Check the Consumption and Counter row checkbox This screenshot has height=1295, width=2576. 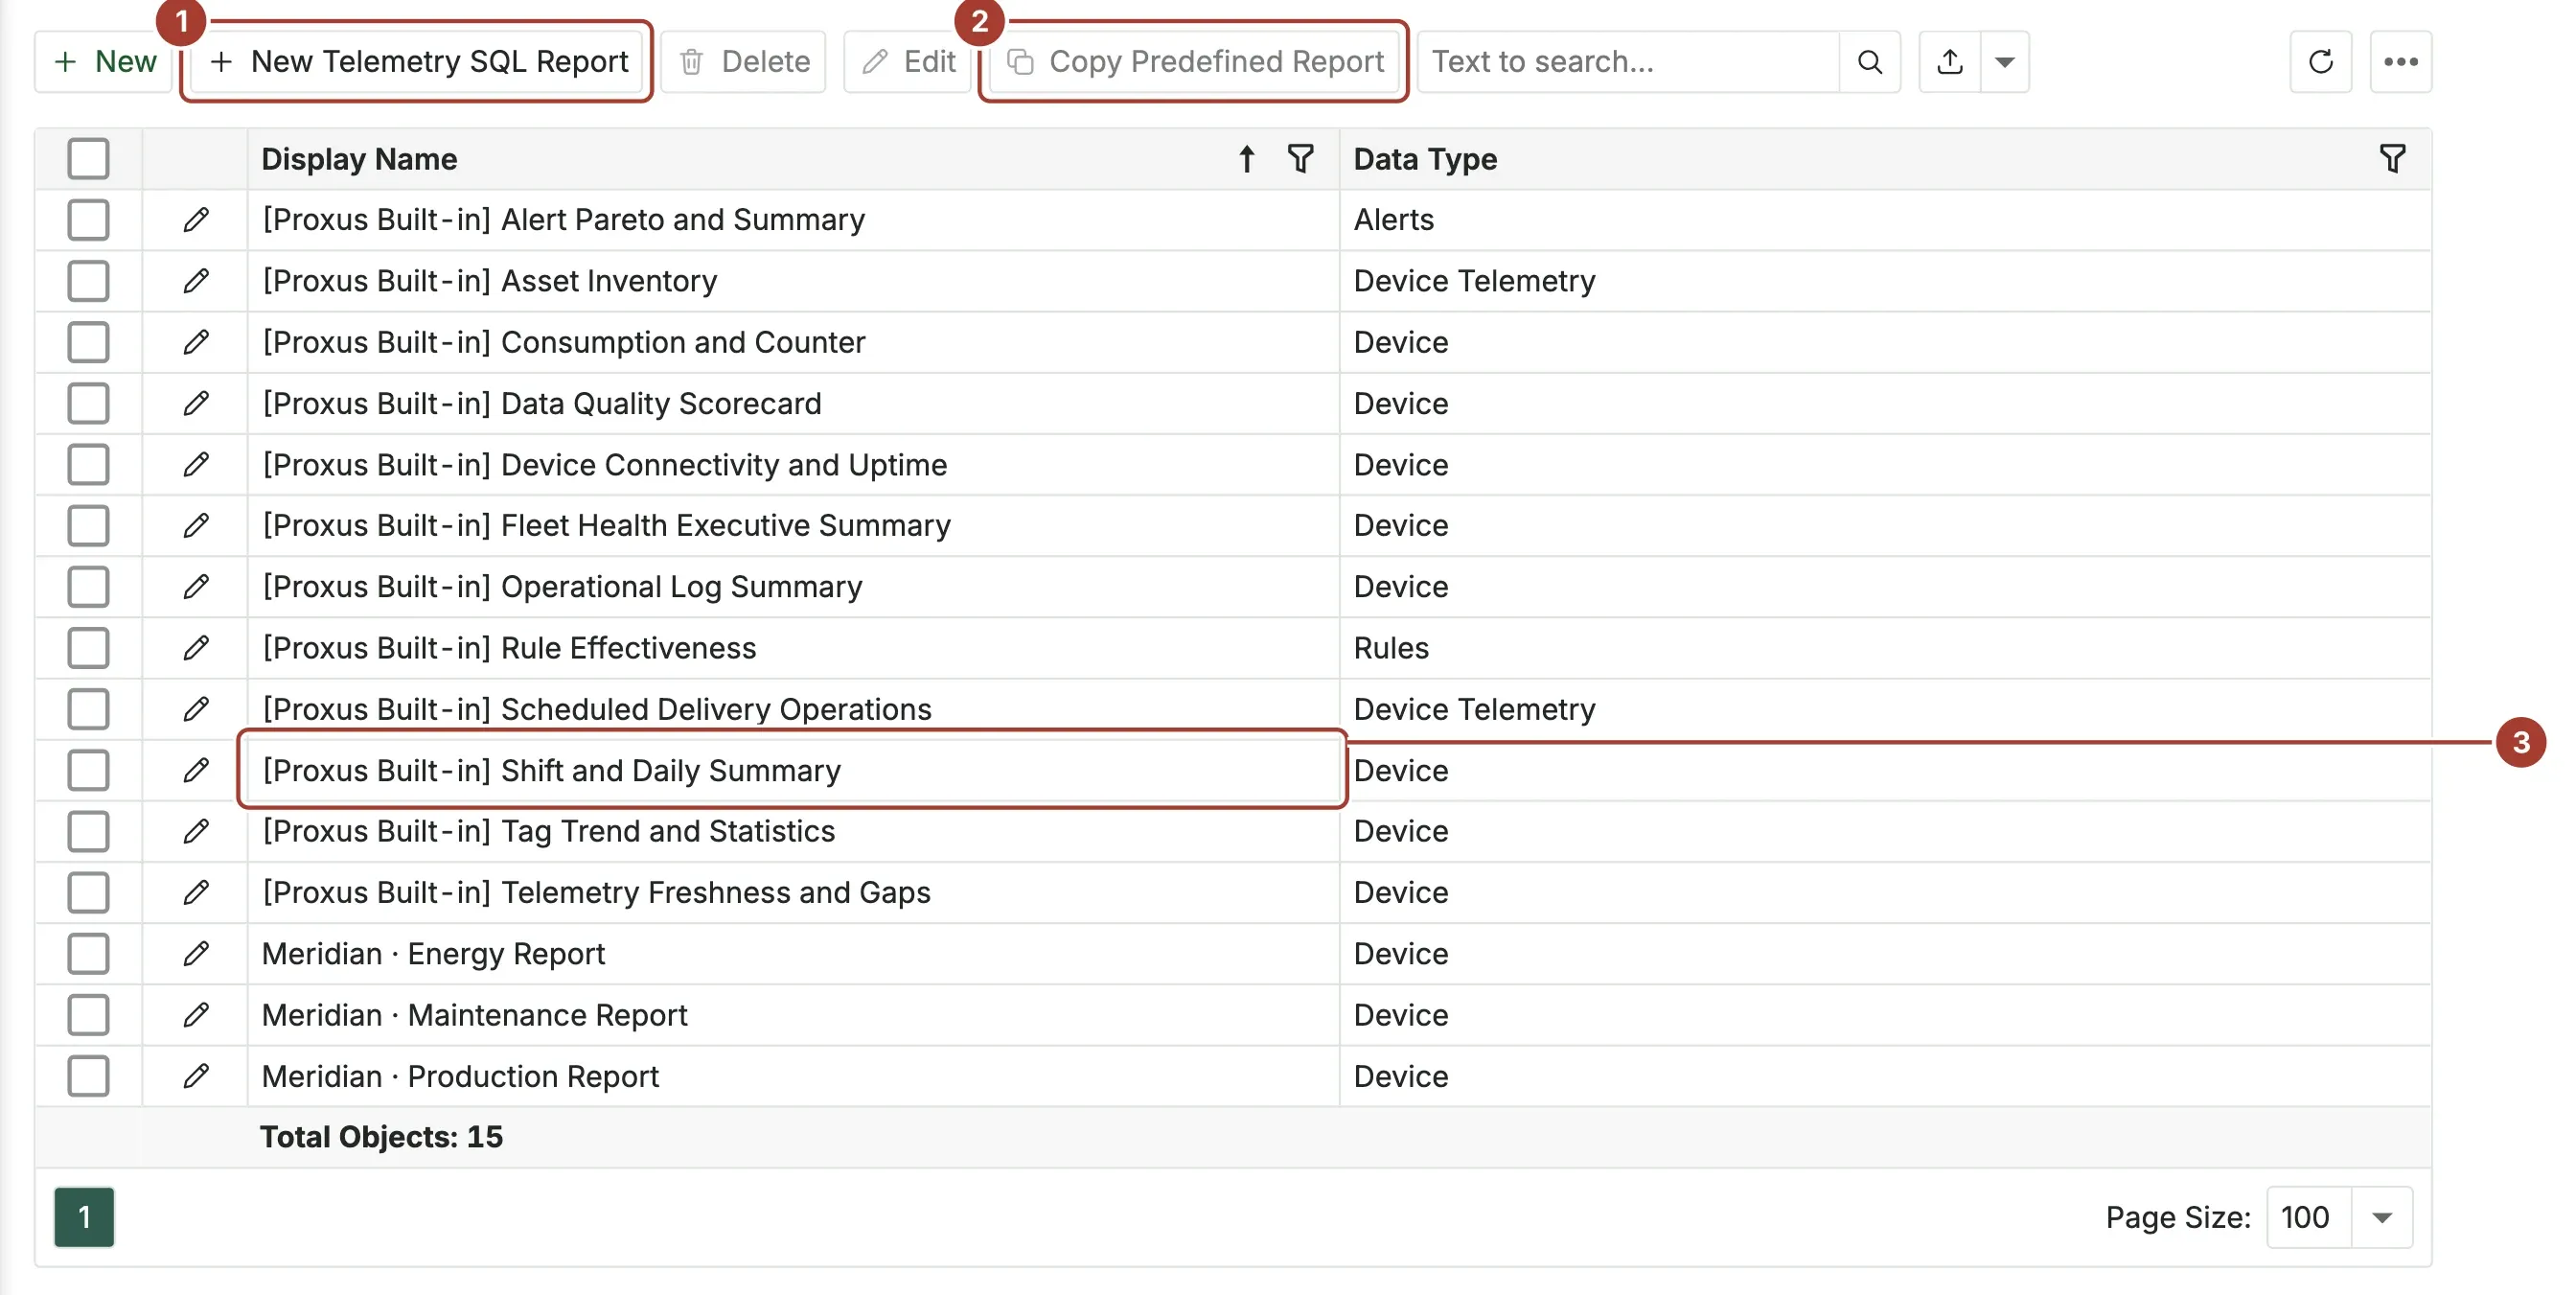coord(88,343)
